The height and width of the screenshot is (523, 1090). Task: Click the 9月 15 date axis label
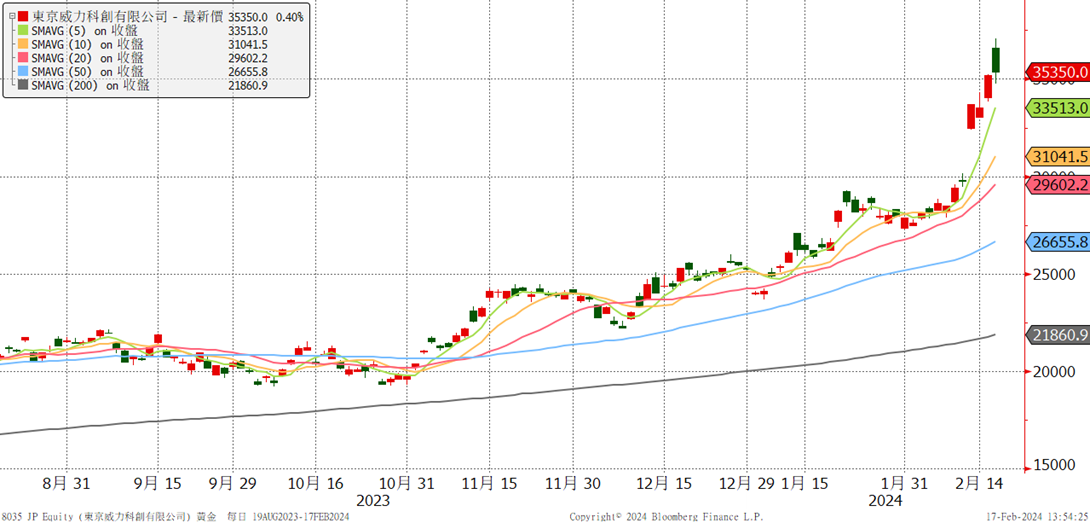(158, 482)
